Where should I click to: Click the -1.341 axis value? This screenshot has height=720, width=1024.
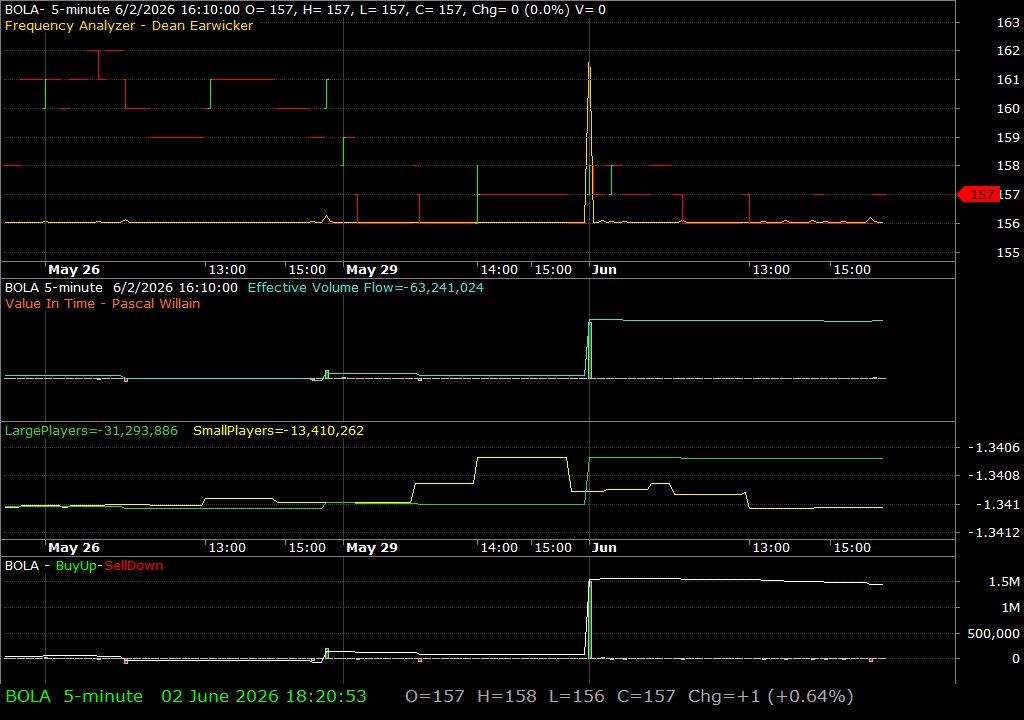(x=997, y=504)
